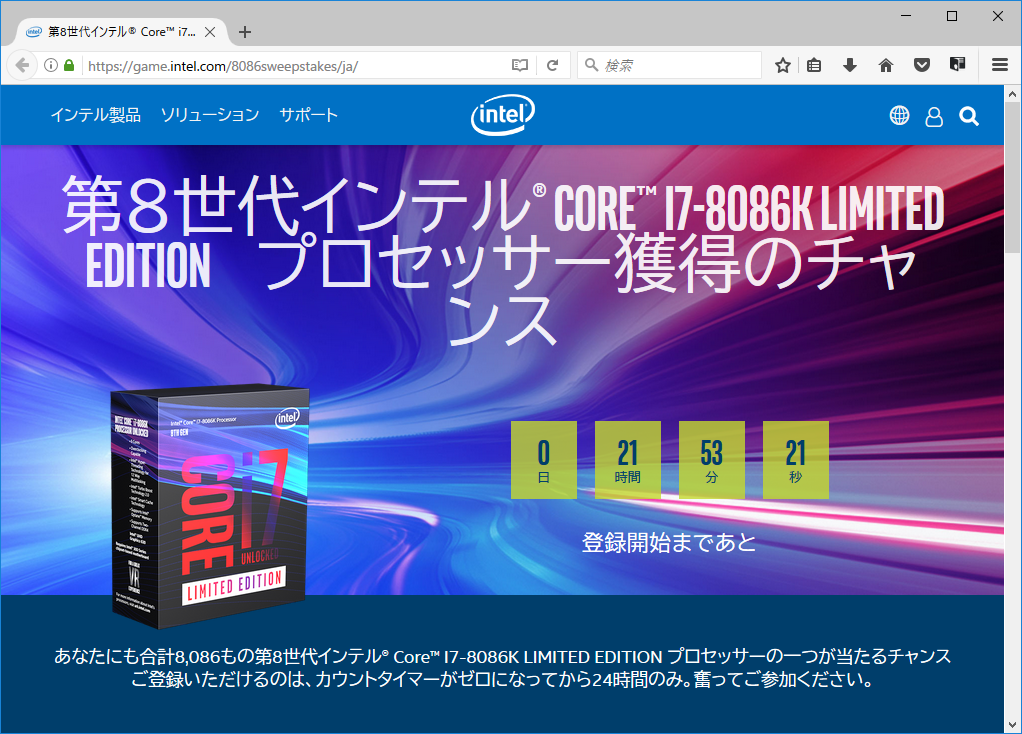Select the 第8世代インテル Core i7 tab
The height and width of the screenshot is (734, 1022).
point(121,32)
